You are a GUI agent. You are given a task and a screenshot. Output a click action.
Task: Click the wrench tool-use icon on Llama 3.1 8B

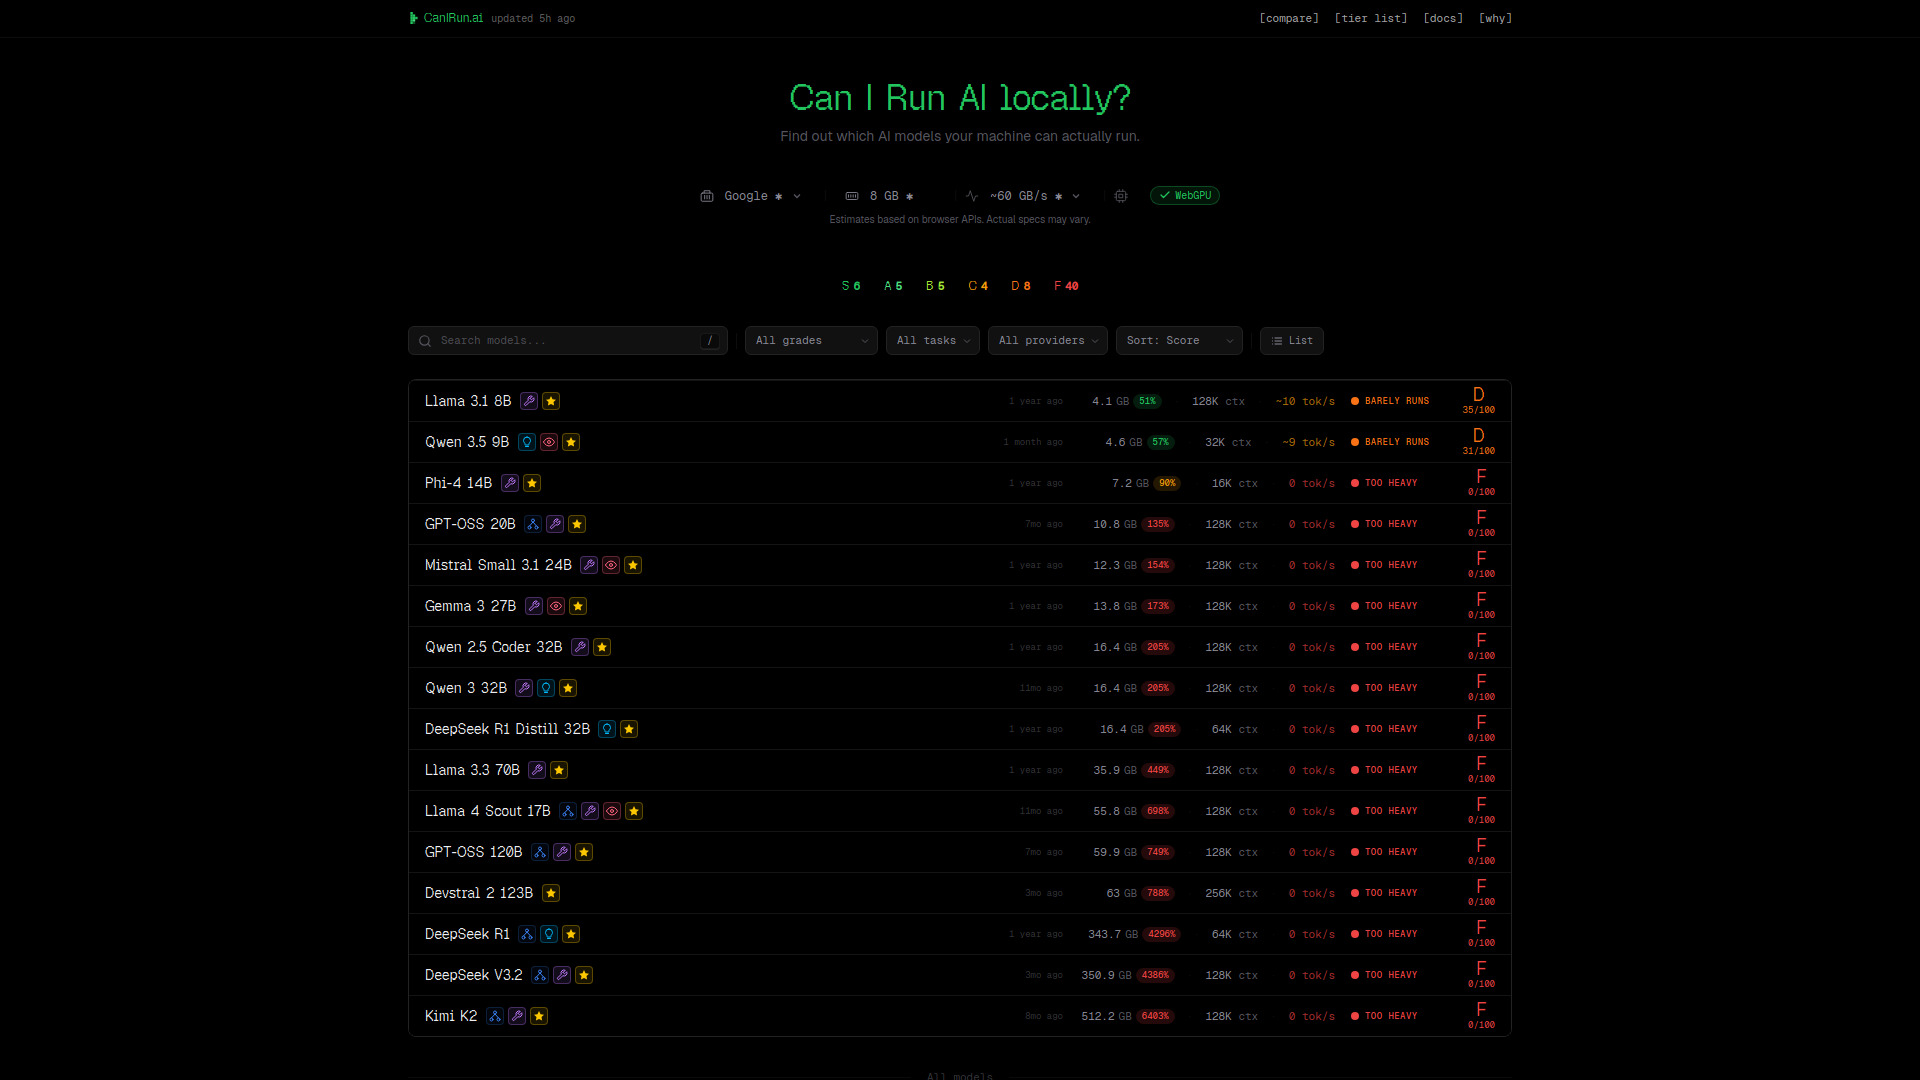(x=529, y=401)
